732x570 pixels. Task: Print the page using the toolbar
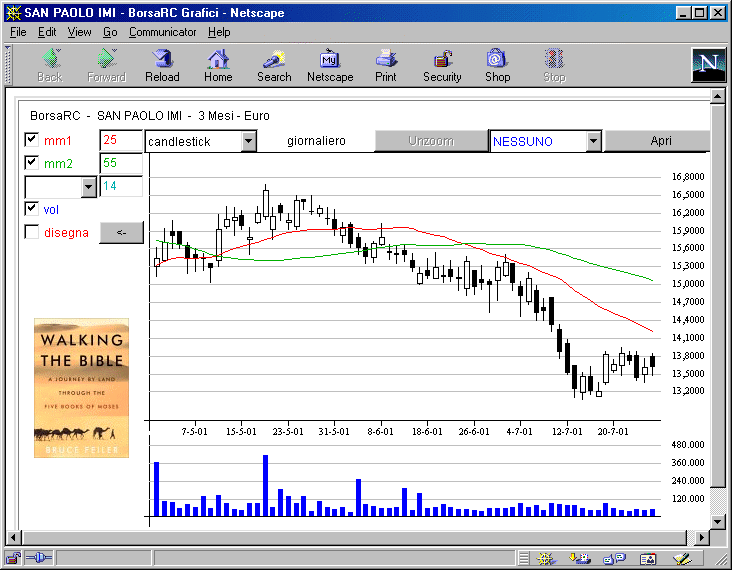coord(386,65)
